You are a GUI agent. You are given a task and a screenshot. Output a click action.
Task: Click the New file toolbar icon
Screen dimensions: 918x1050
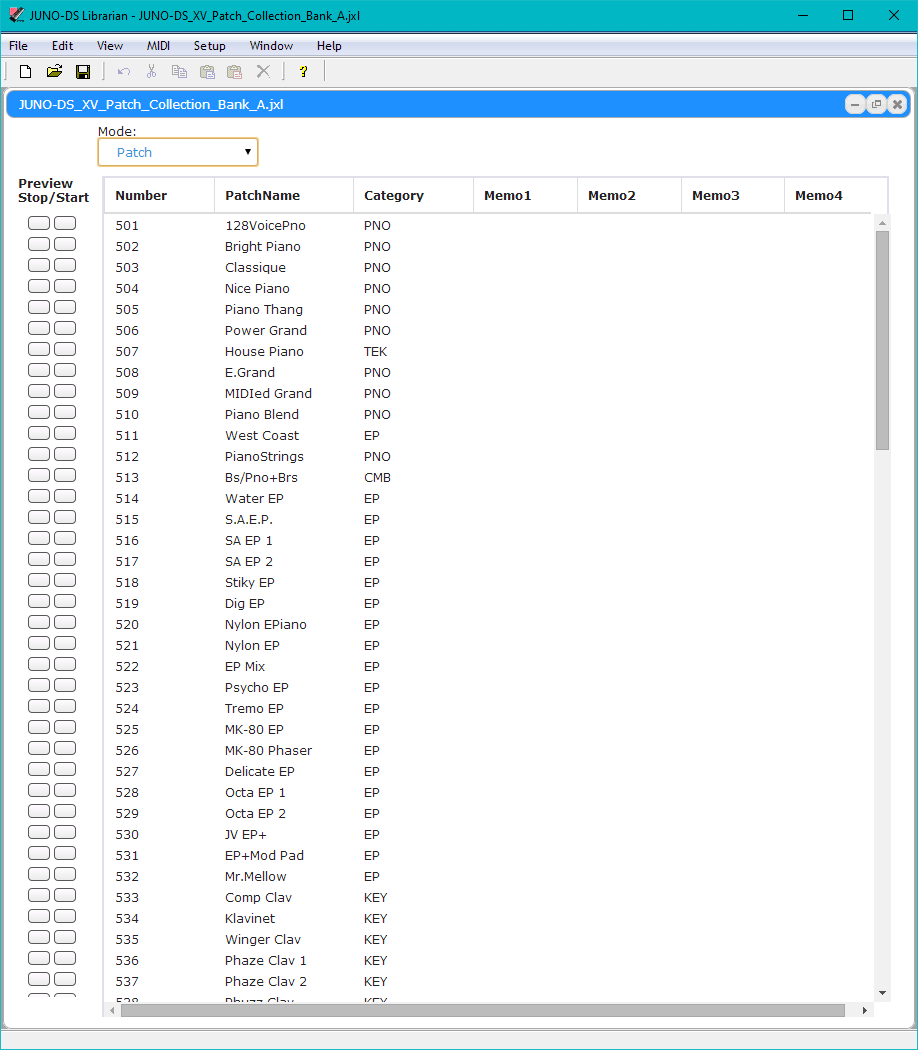click(x=26, y=71)
